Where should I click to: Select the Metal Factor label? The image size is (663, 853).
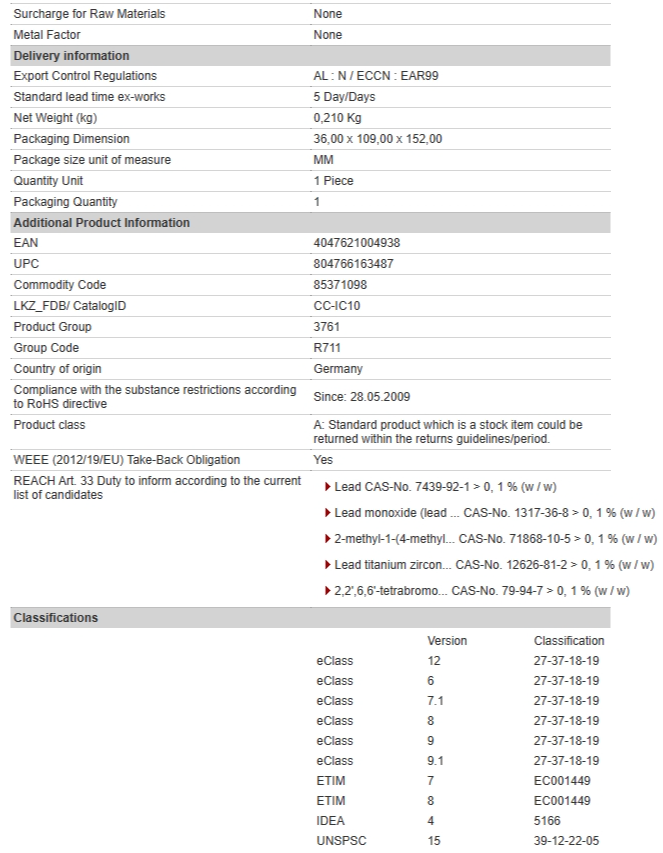tap(47, 35)
